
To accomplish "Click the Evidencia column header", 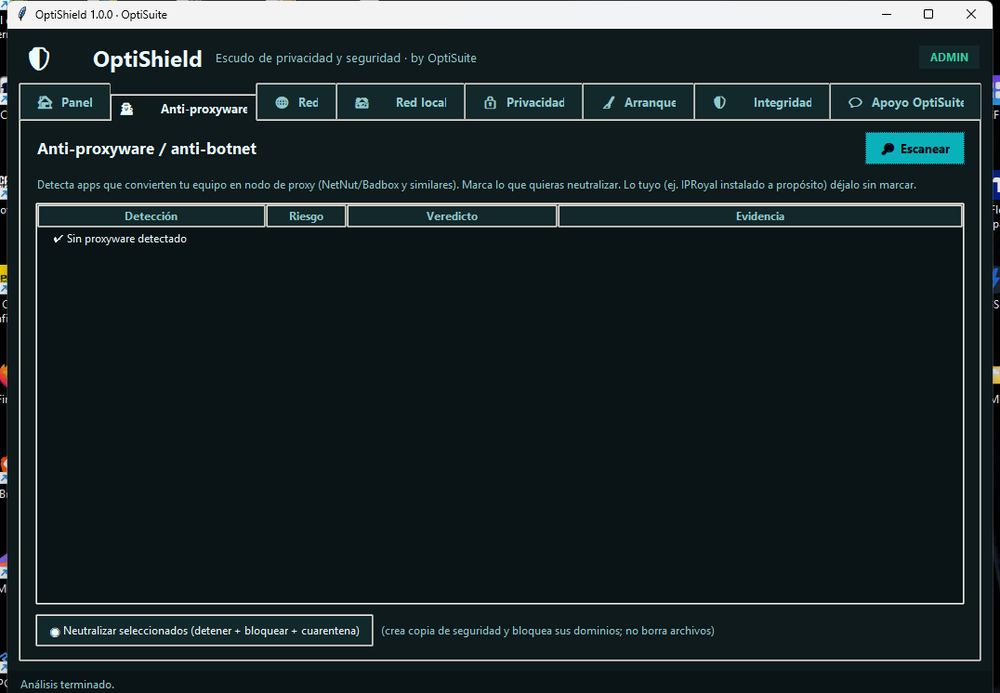I will (760, 216).
